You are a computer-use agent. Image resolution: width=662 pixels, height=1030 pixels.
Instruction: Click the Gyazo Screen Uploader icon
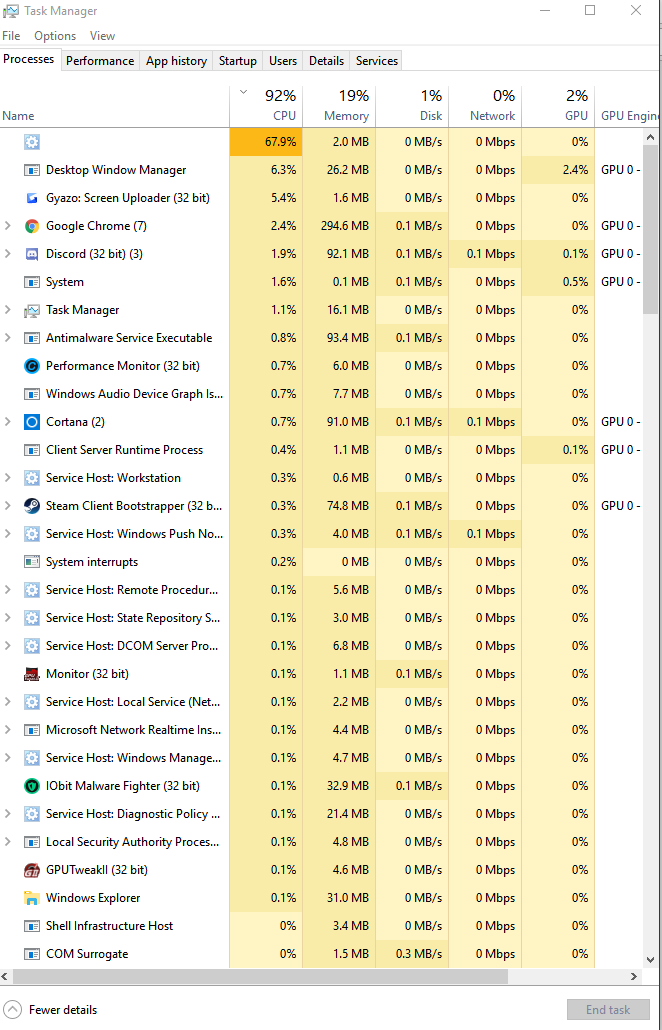tap(32, 198)
